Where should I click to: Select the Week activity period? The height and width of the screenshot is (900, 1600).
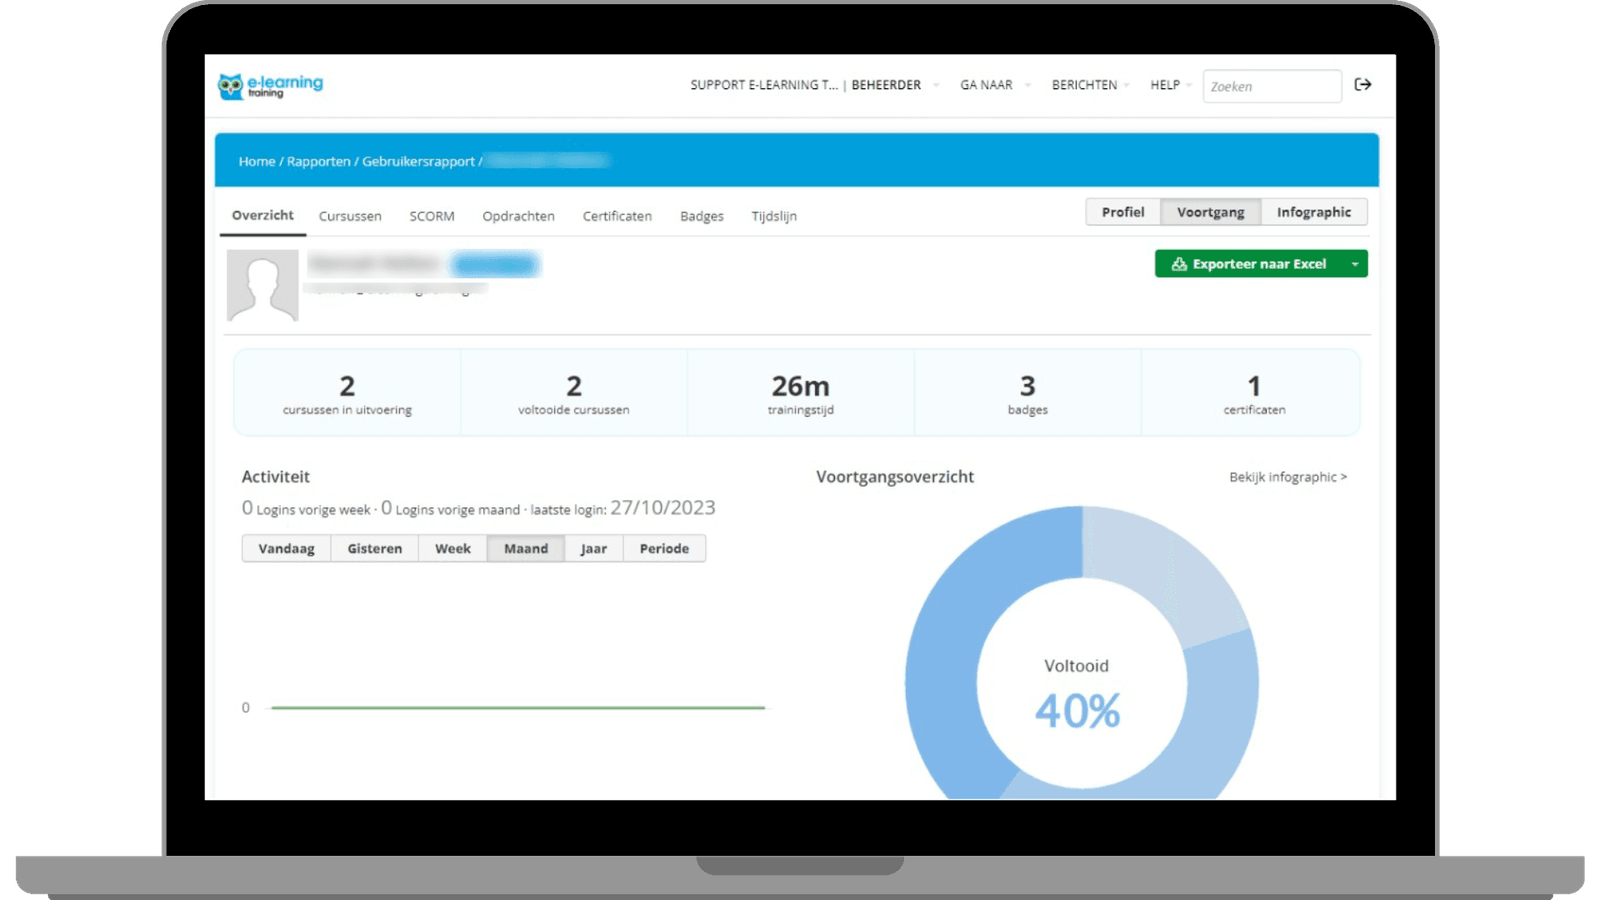[x=452, y=549]
